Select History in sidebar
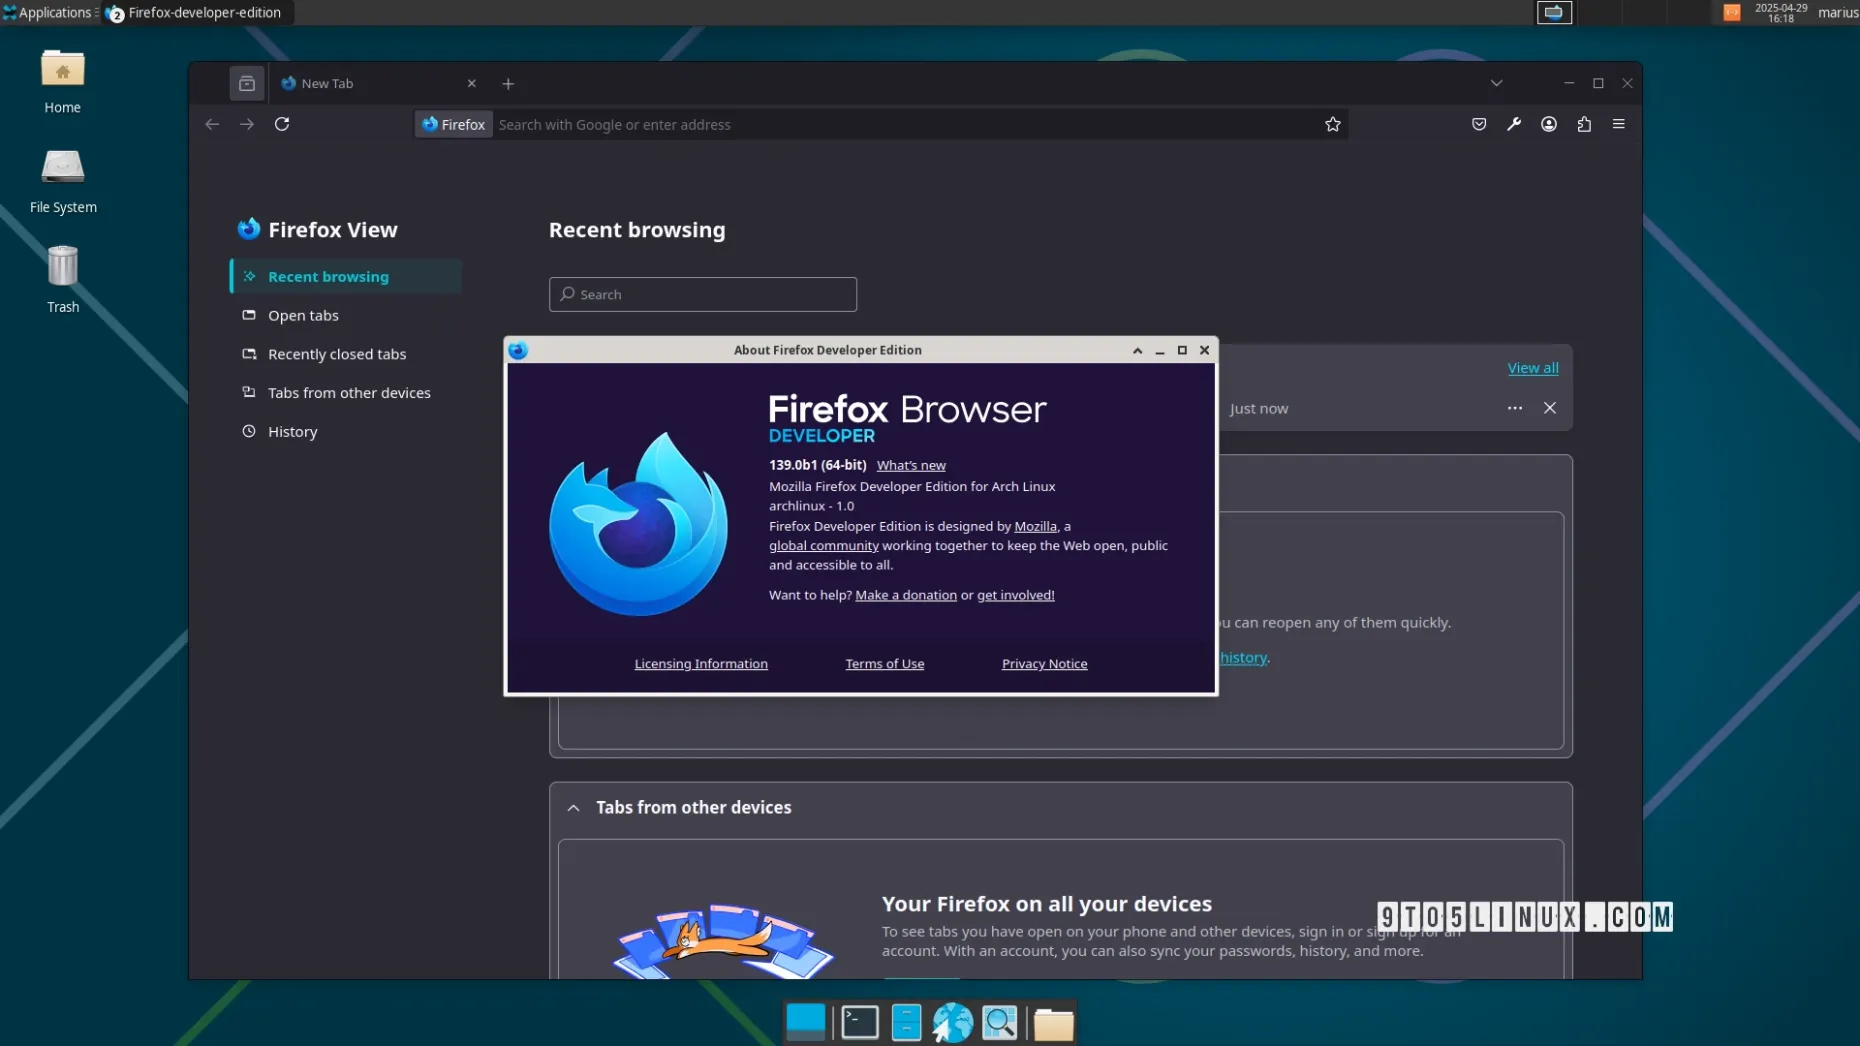This screenshot has height=1046, width=1860. pos(346,432)
